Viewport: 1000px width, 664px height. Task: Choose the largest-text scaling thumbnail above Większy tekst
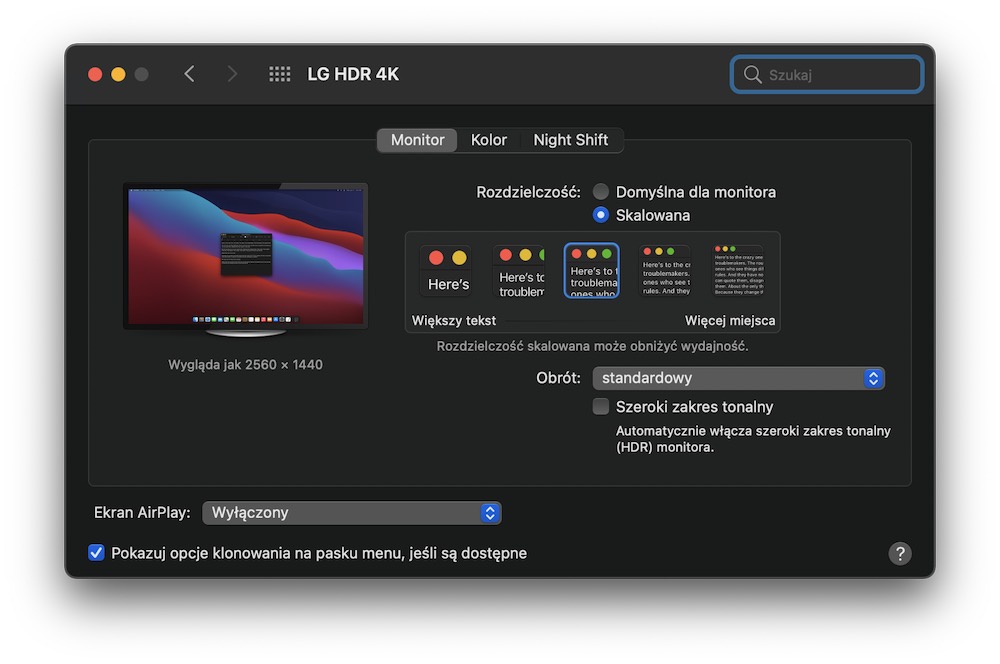tap(448, 270)
